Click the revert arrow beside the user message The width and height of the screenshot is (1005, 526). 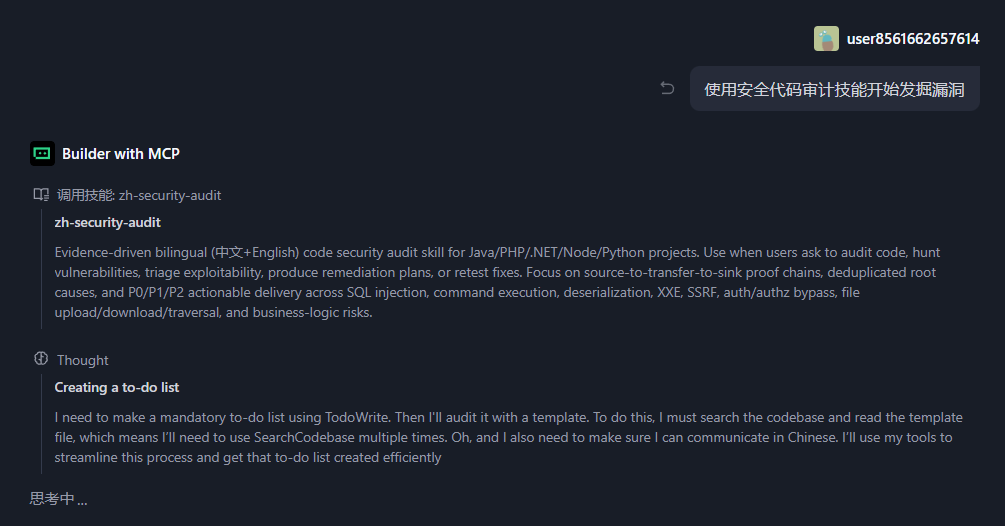667,89
